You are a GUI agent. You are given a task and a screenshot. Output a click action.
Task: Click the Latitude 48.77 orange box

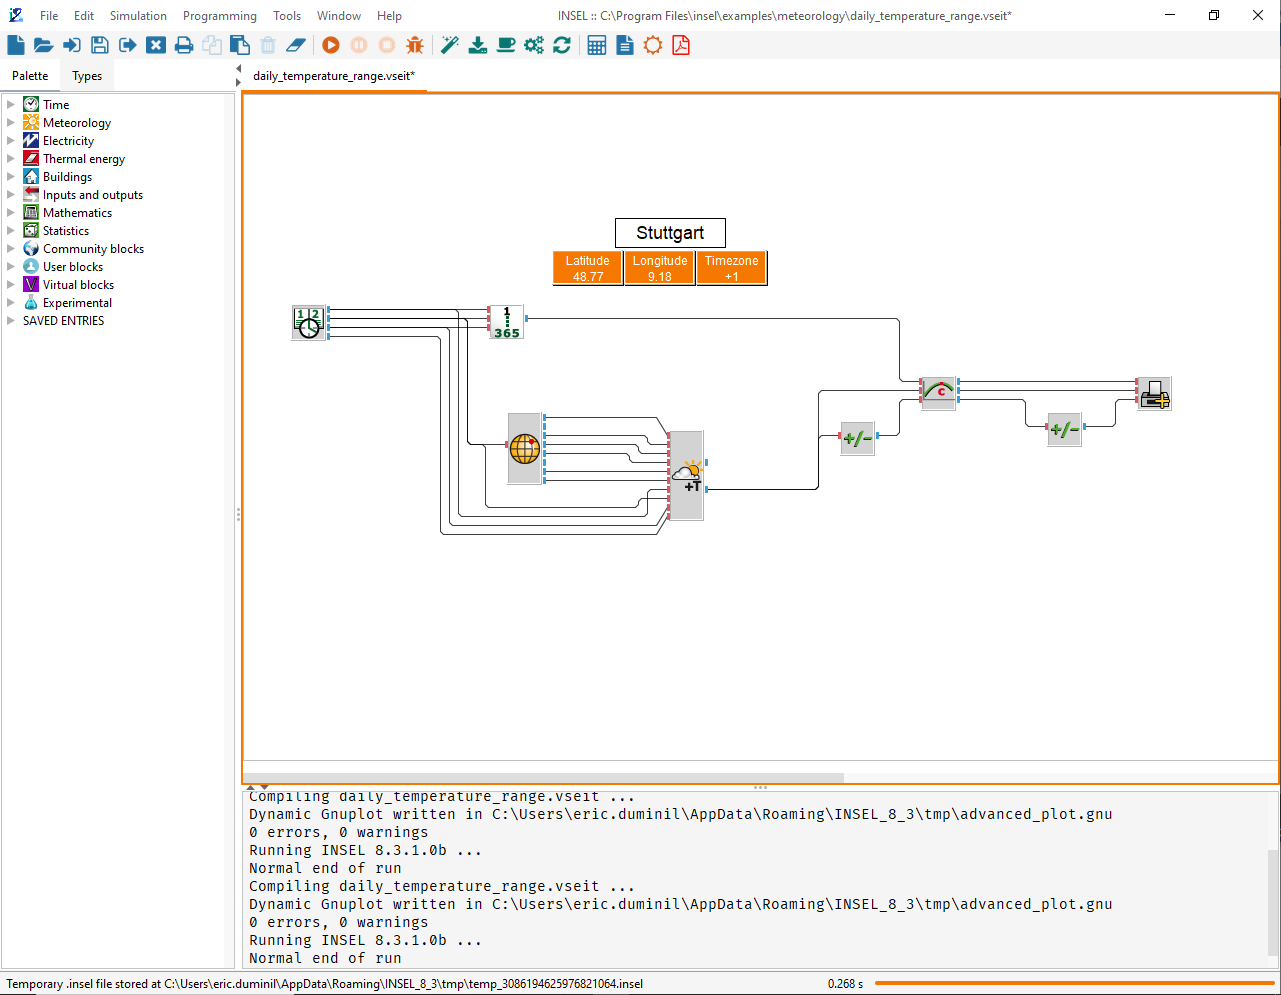pyautogui.click(x=588, y=268)
